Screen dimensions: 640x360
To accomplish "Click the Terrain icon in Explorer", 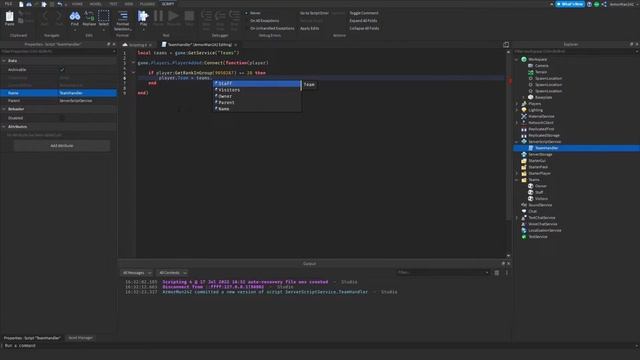I will point(531,72).
